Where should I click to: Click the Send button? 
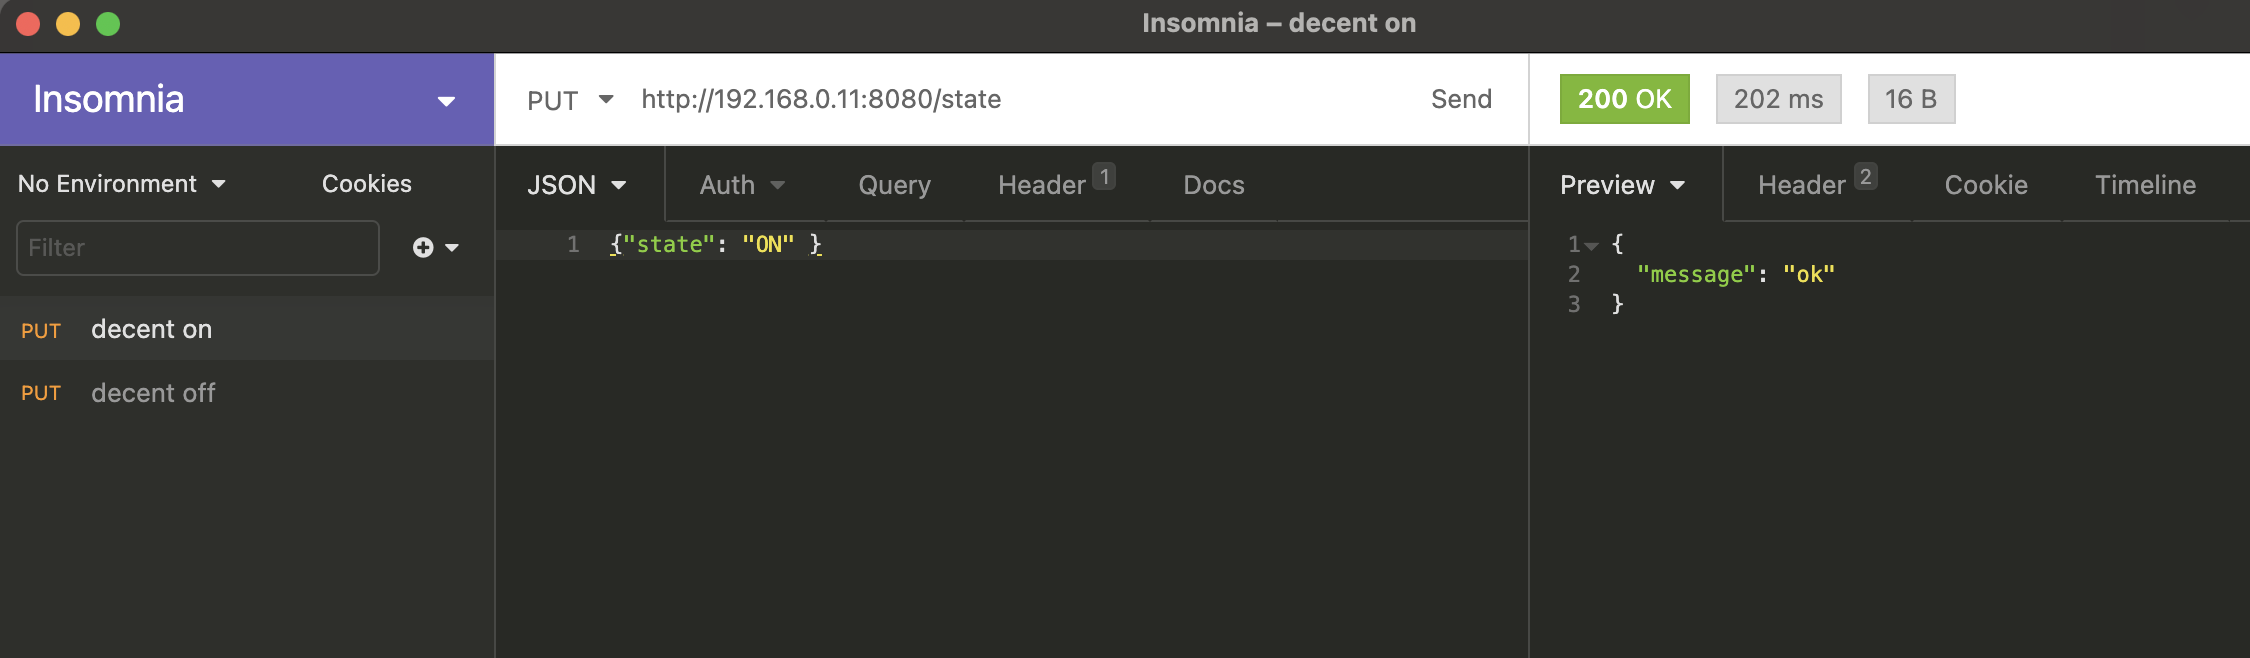click(x=1461, y=99)
